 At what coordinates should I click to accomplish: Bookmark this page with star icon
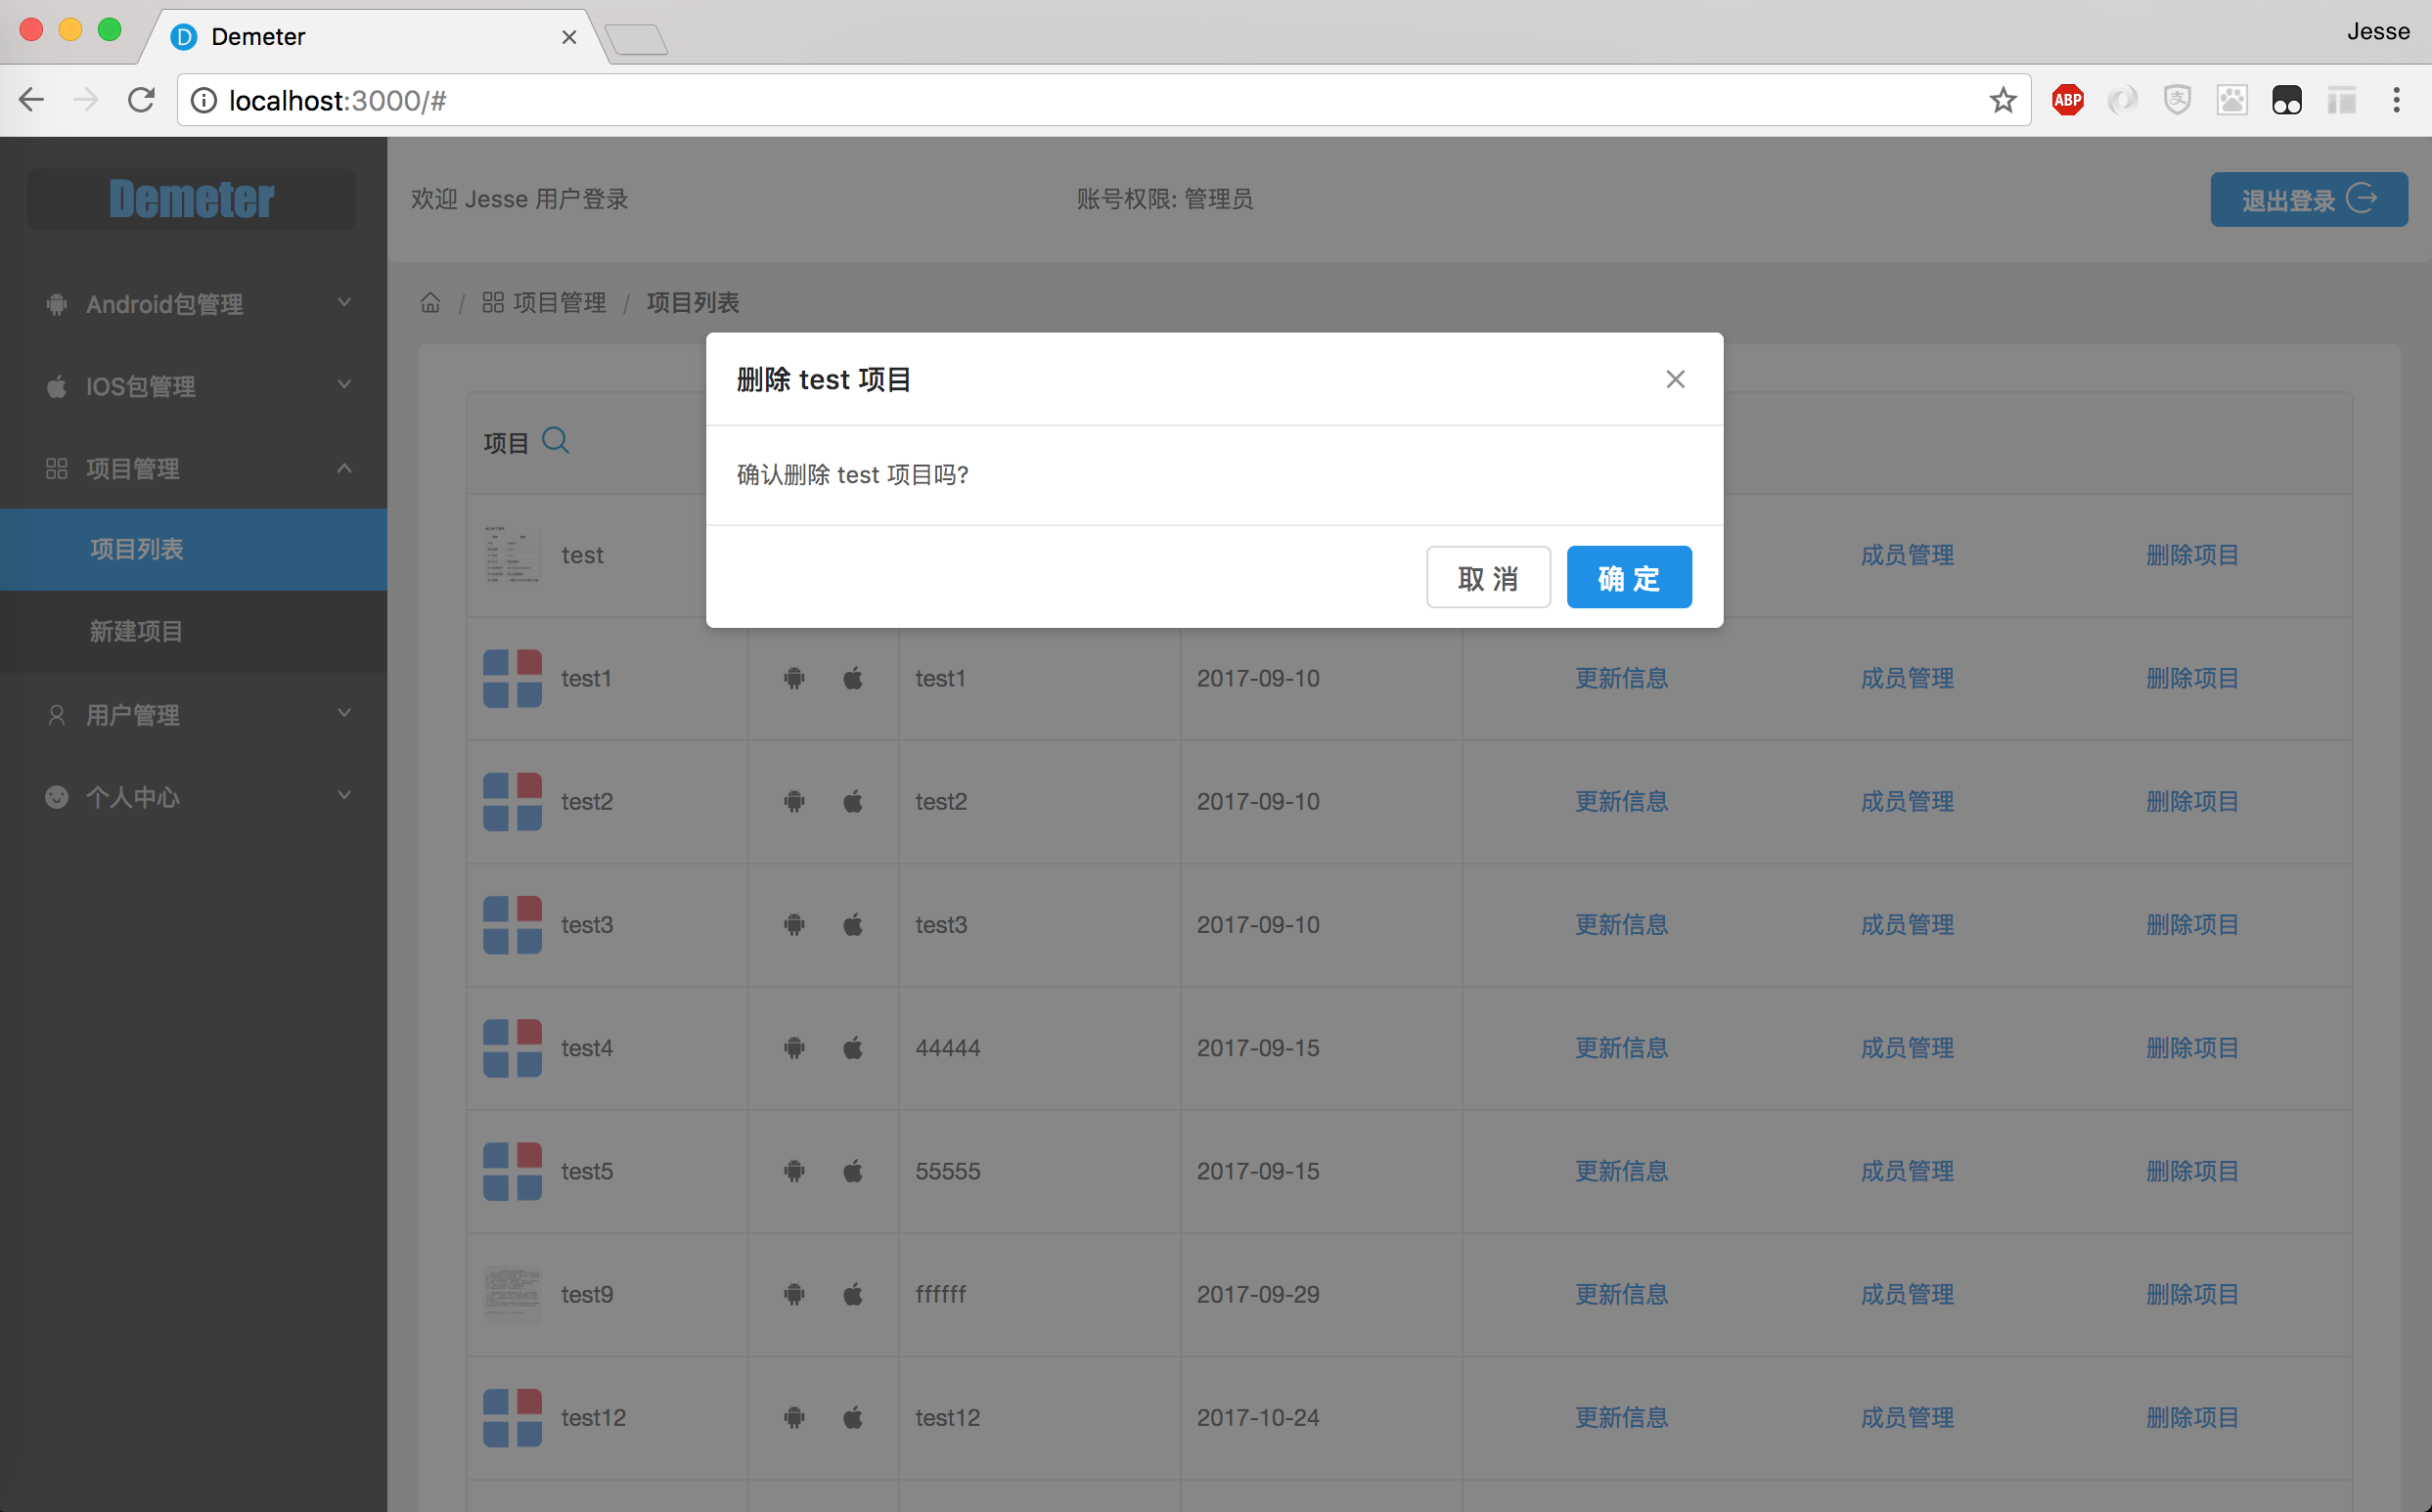pyautogui.click(x=2002, y=100)
